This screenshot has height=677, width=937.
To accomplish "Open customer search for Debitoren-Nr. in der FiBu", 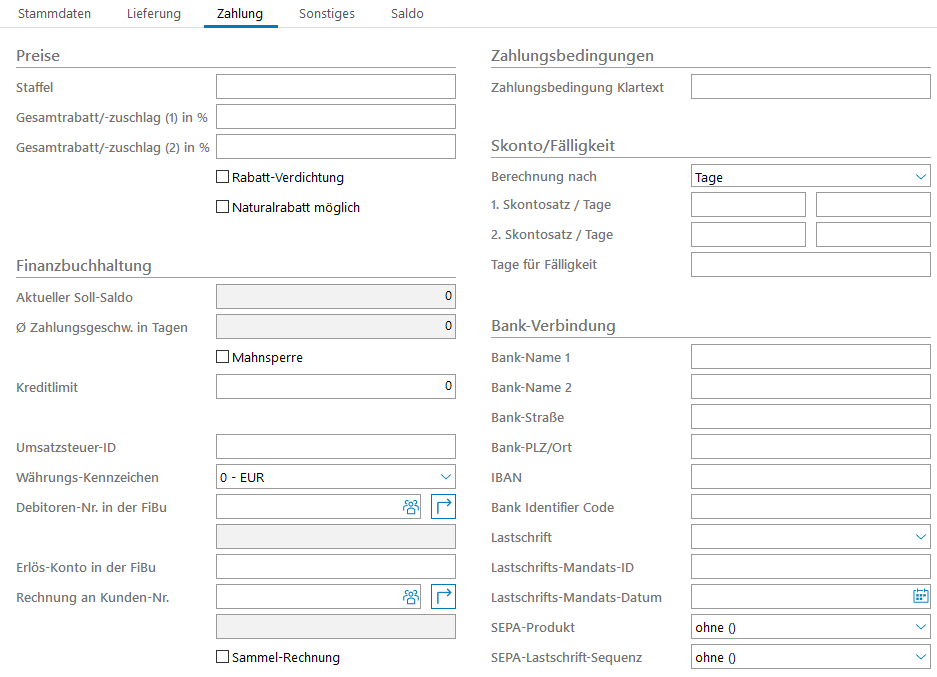I will 411,507.
